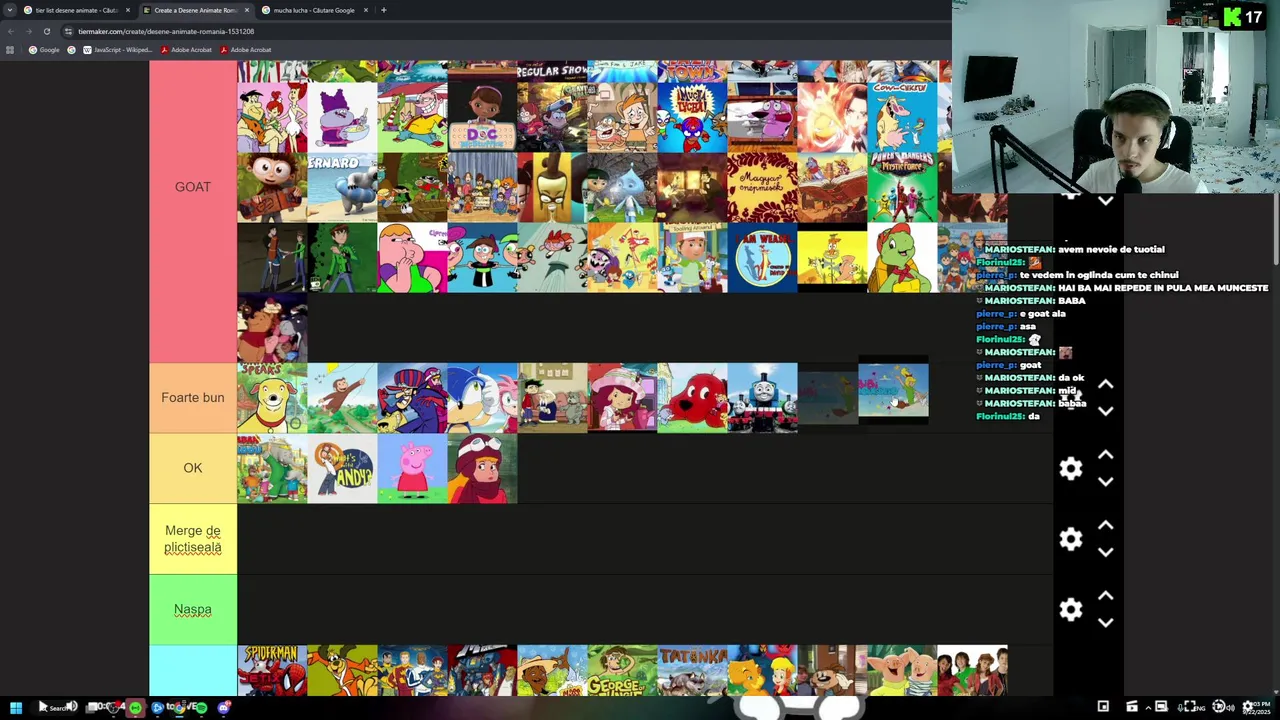Move Foarte bun tier row up

[1105, 384]
